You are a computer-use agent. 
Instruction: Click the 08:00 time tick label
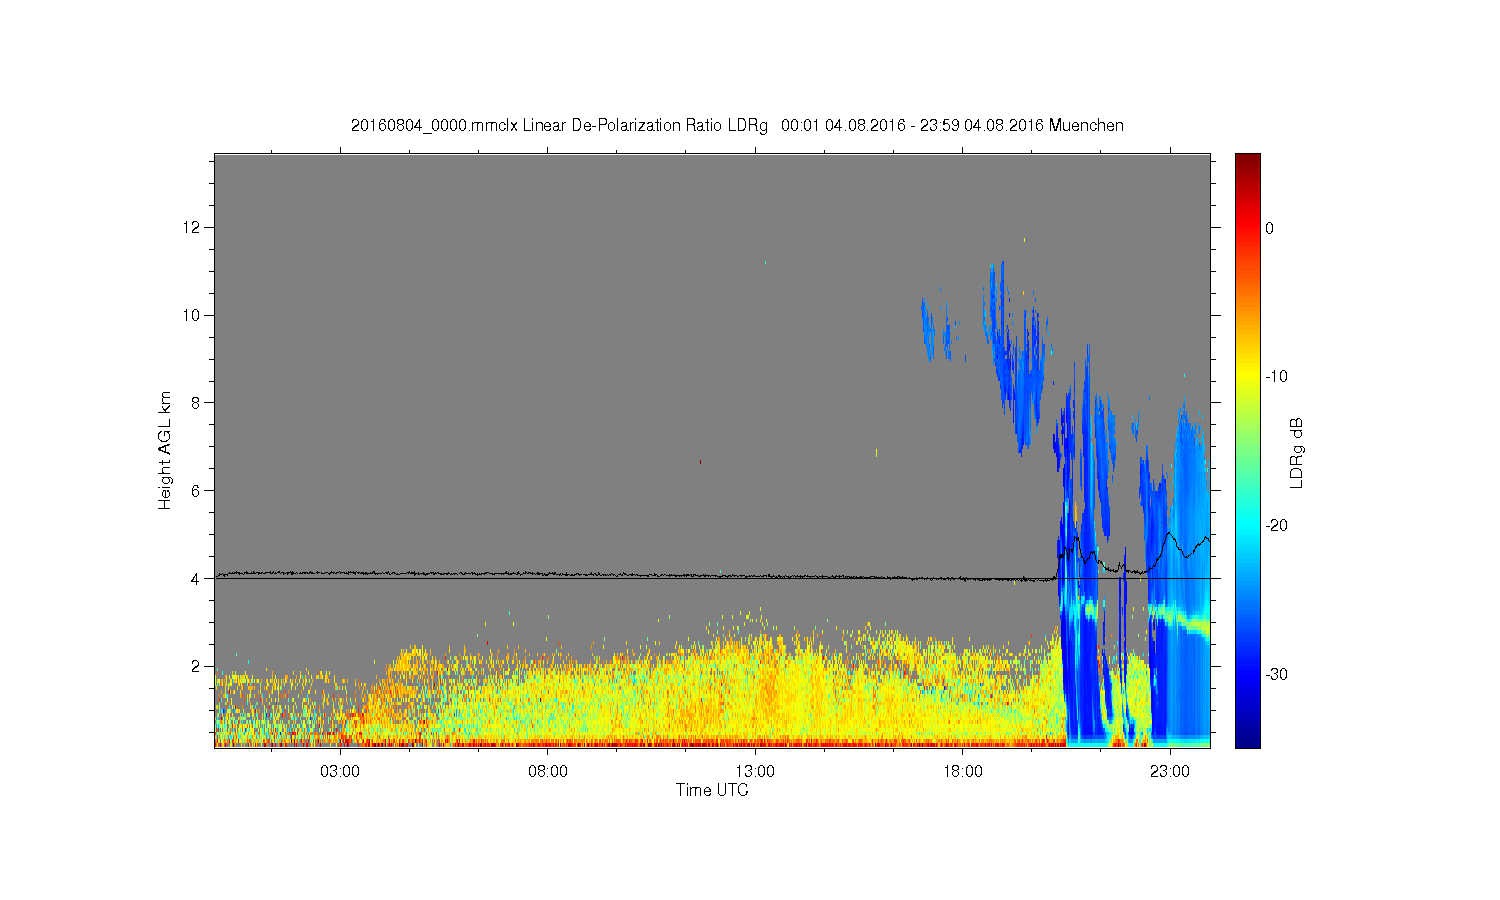[548, 772]
